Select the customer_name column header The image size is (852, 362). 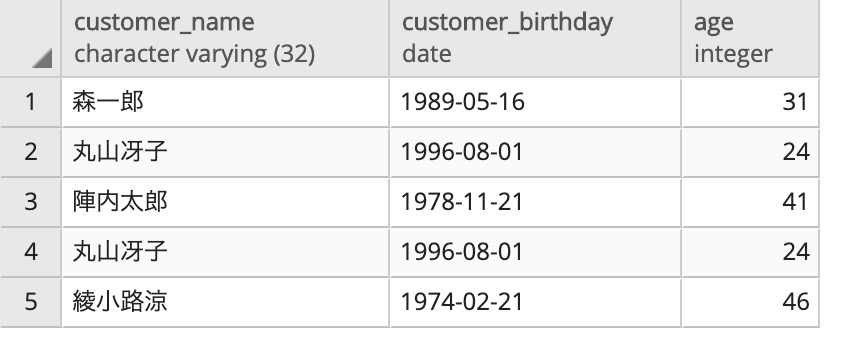click(x=225, y=38)
